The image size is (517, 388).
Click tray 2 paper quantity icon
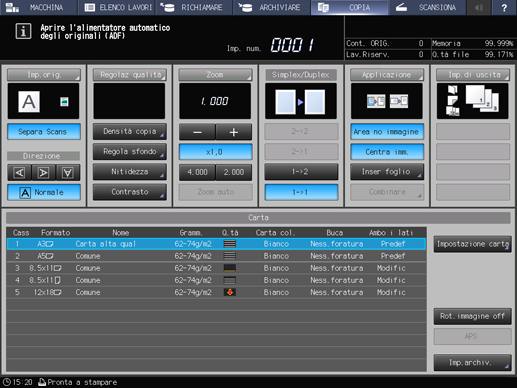pyautogui.click(x=230, y=256)
